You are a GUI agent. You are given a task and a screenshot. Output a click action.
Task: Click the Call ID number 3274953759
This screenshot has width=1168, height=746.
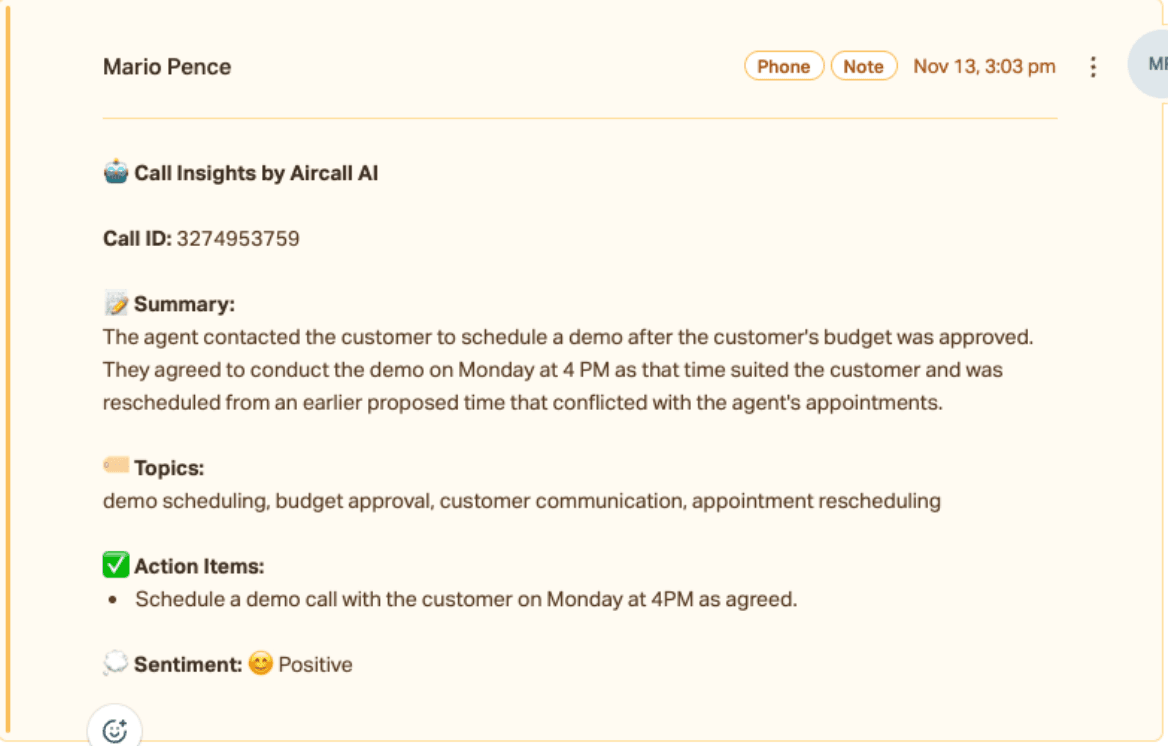(238, 239)
